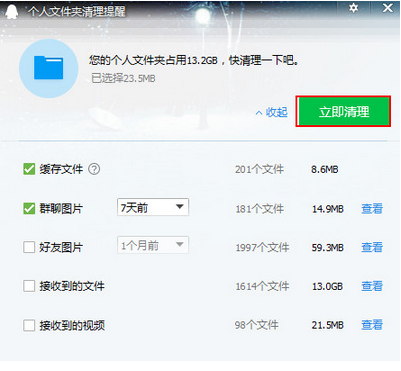This screenshot has width=401, height=371.
Task: Click the 98个文件 count text
Action: (256, 325)
